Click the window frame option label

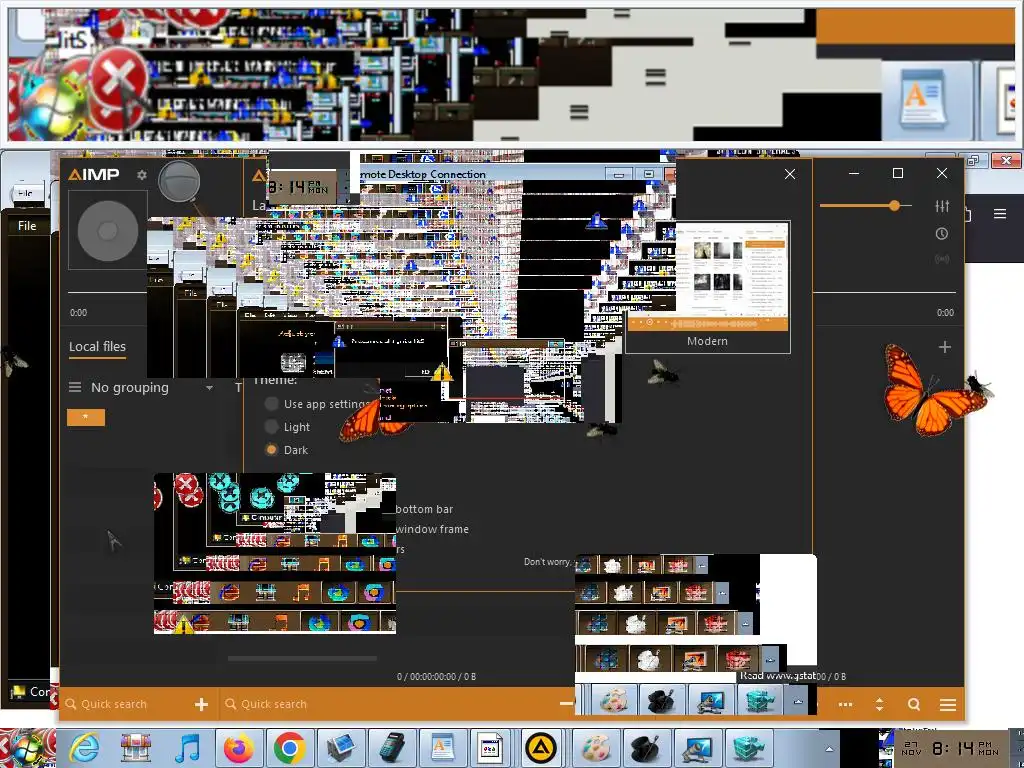click(x=432, y=530)
